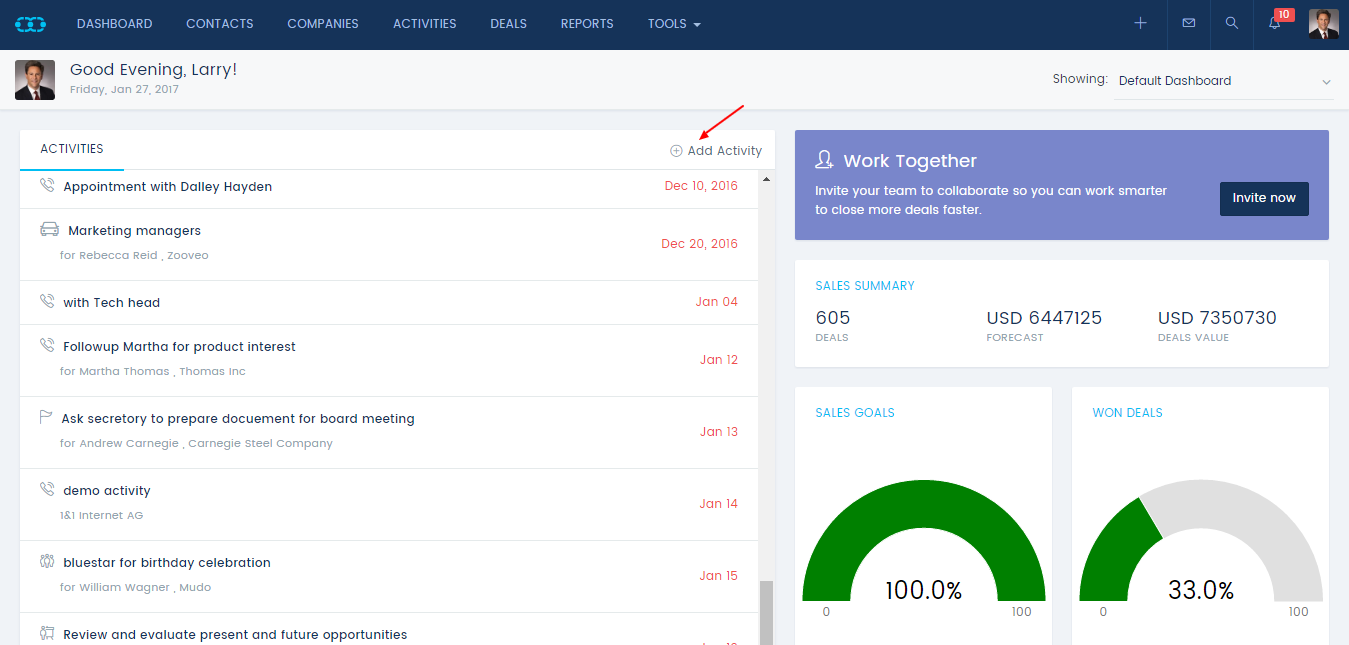Click the Won Deals 33.0% gauge
The image size is (1349, 645).
pos(1201,540)
